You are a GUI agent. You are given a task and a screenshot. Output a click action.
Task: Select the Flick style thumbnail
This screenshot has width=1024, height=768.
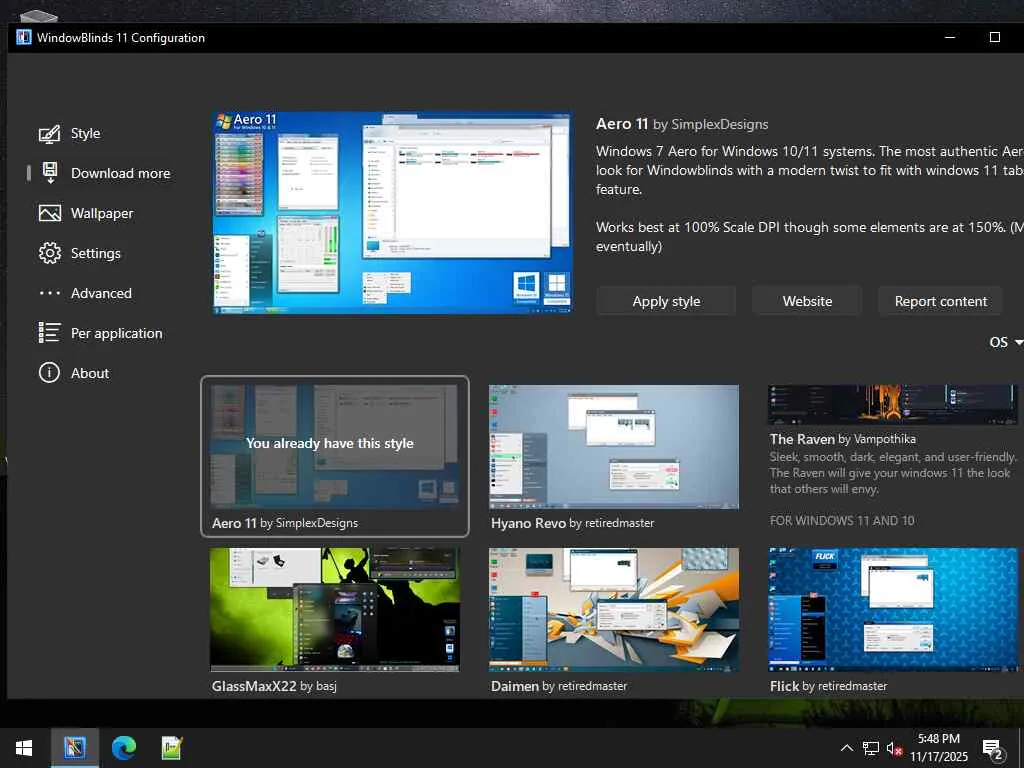[893, 610]
